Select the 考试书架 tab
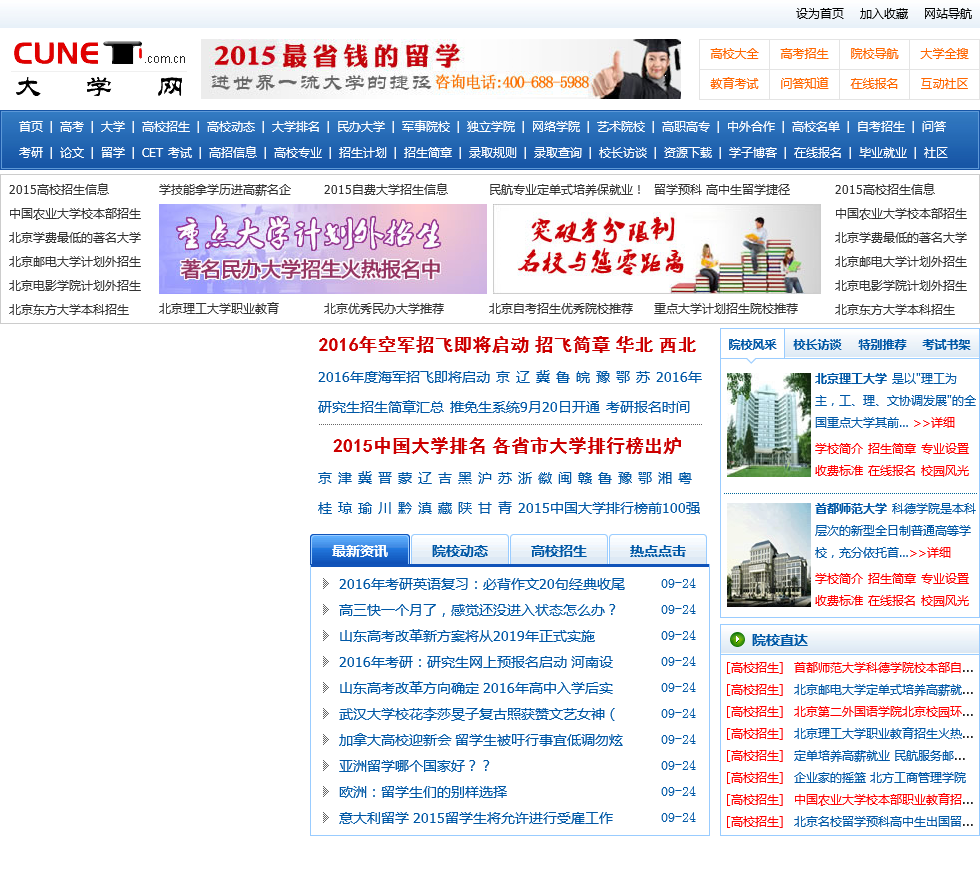The height and width of the screenshot is (891, 980). 946,344
